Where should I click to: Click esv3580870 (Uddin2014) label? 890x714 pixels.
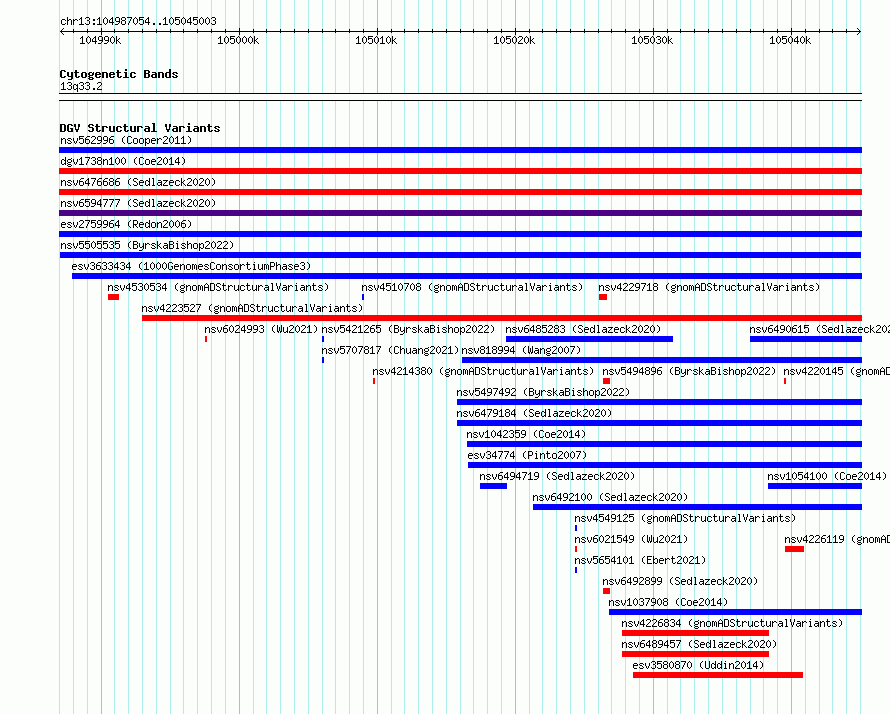698,665
